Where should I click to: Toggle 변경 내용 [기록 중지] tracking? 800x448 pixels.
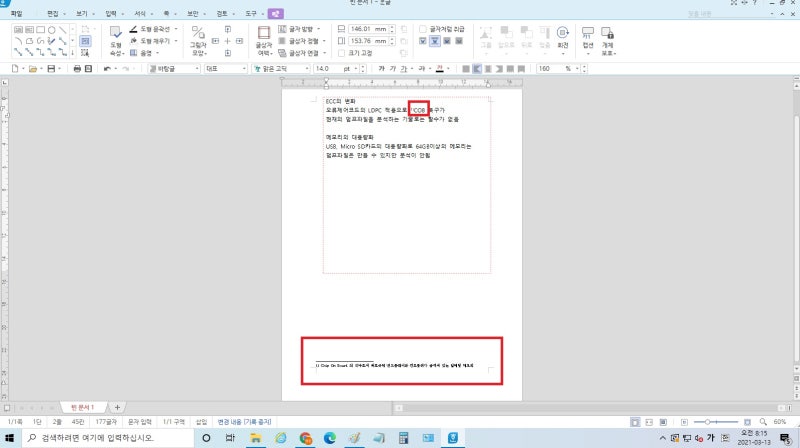(244, 422)
